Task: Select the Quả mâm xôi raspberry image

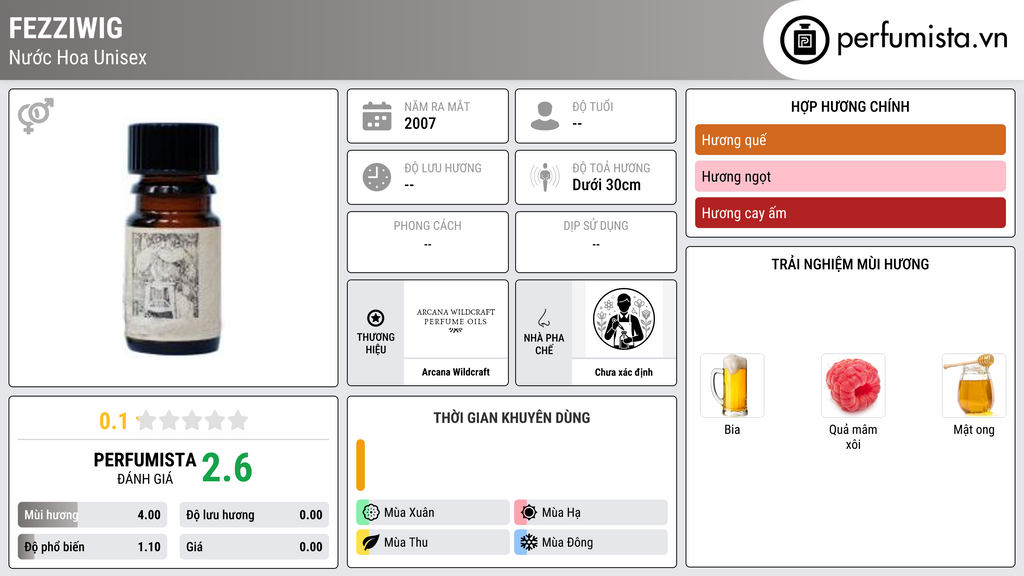Action: pyautogui.click(x=853, y=385)
